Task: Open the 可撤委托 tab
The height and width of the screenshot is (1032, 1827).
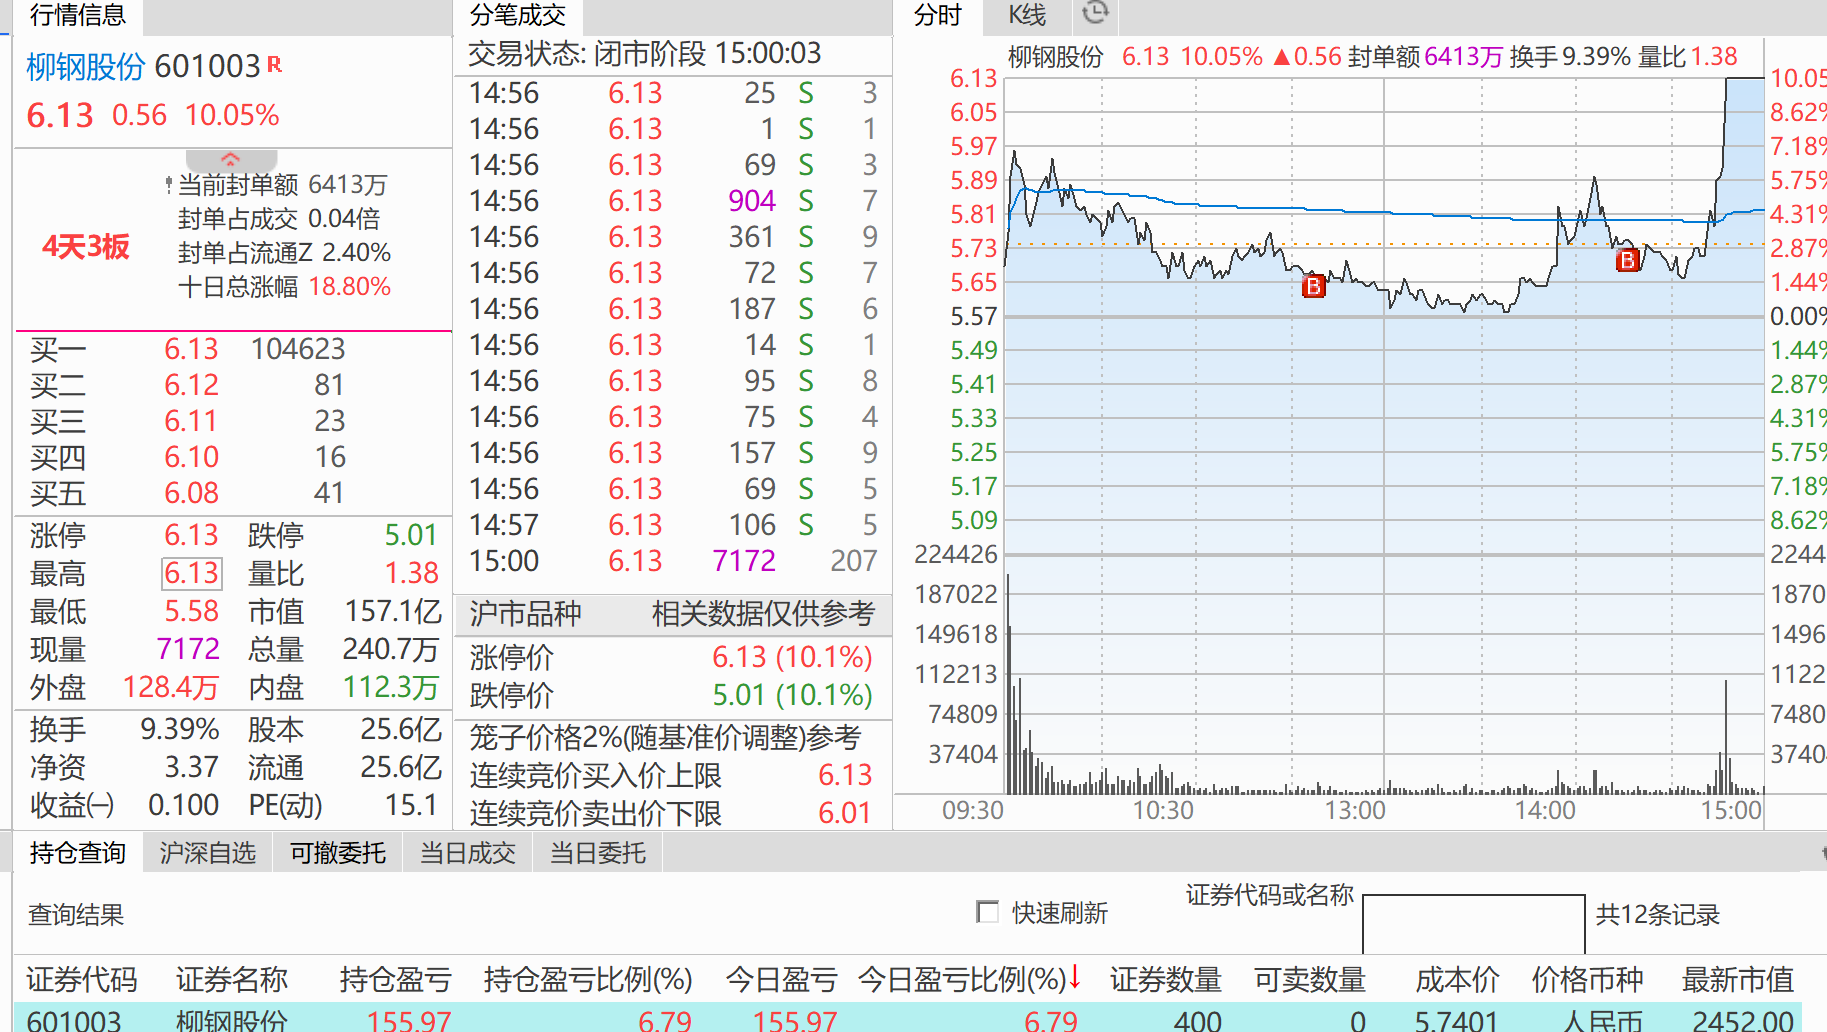Action: point(338,853)
